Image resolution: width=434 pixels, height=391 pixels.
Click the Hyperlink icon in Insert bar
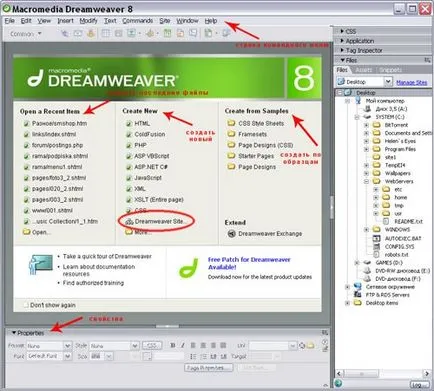[65, 33]
